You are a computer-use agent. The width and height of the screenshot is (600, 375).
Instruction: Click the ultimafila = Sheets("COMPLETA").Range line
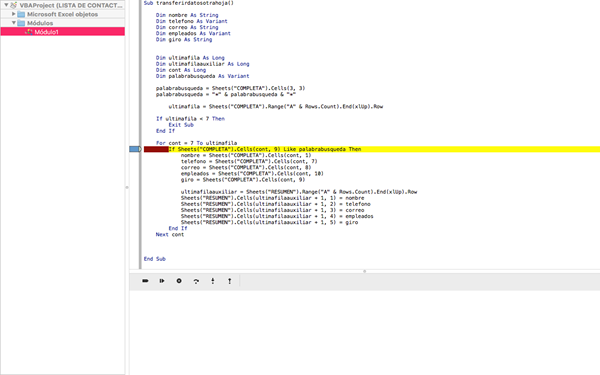click(276, 106)
